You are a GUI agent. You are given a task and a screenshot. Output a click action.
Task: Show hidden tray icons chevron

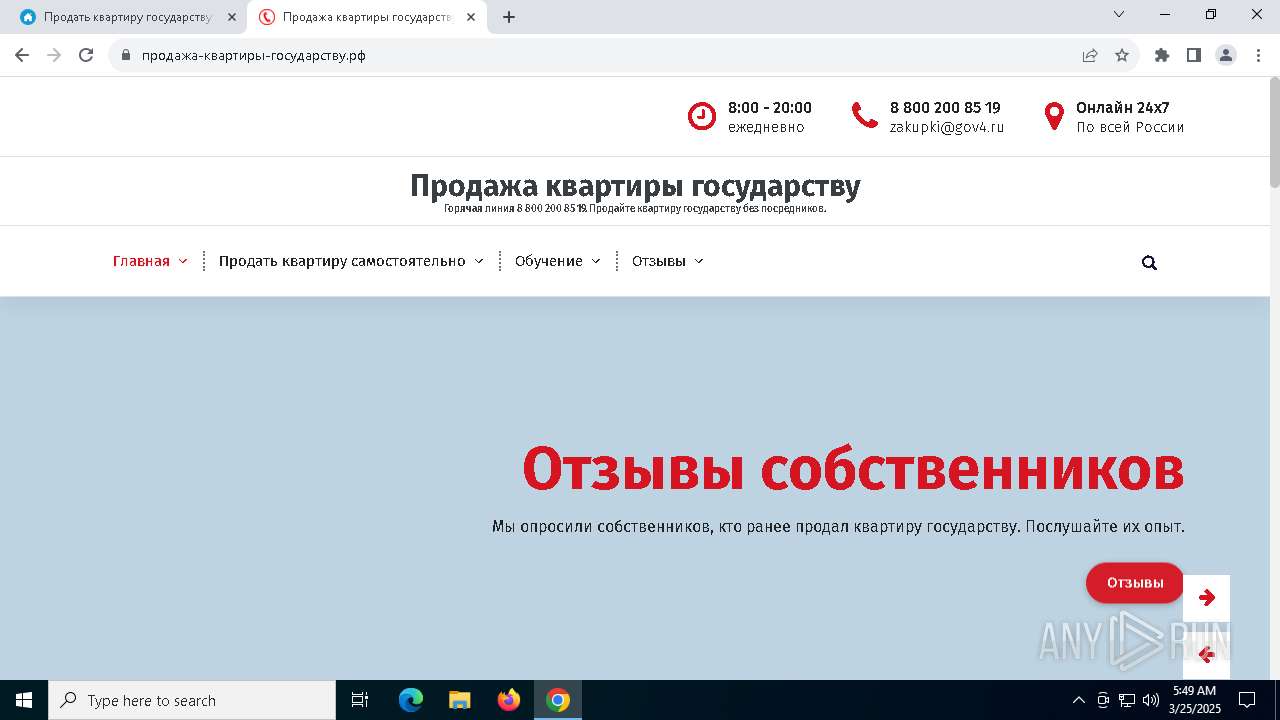(1078, 700)
